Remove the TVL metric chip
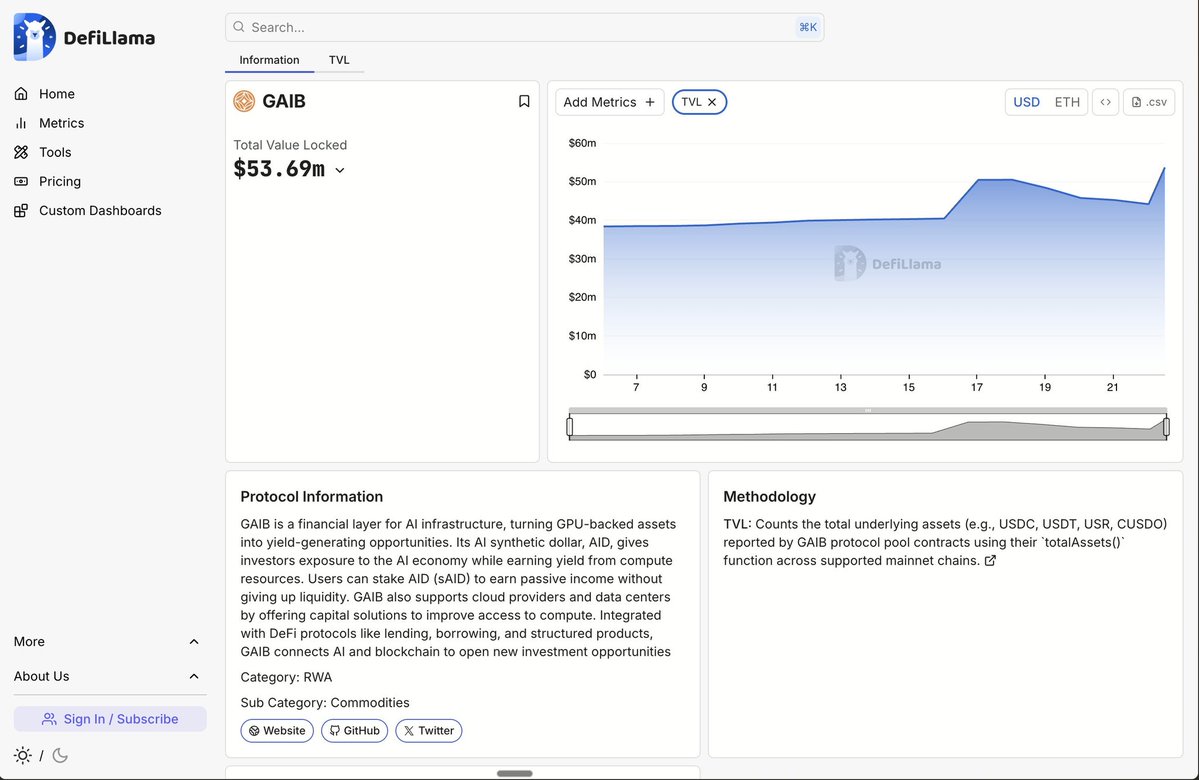 coord(712,102)
